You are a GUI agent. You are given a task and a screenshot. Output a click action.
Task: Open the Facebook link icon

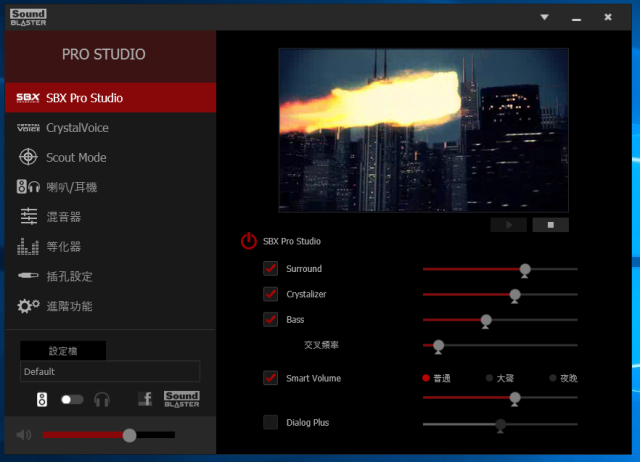[x=145, y=399]
